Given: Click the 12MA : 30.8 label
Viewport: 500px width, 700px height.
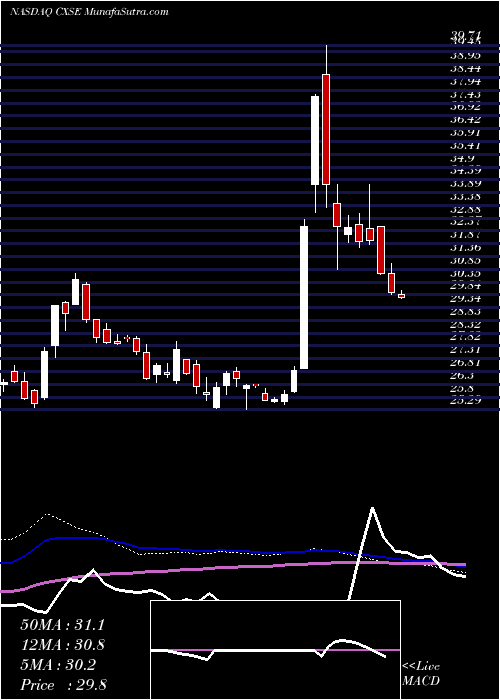Looking at the screenshot, I should click(62, 645).
